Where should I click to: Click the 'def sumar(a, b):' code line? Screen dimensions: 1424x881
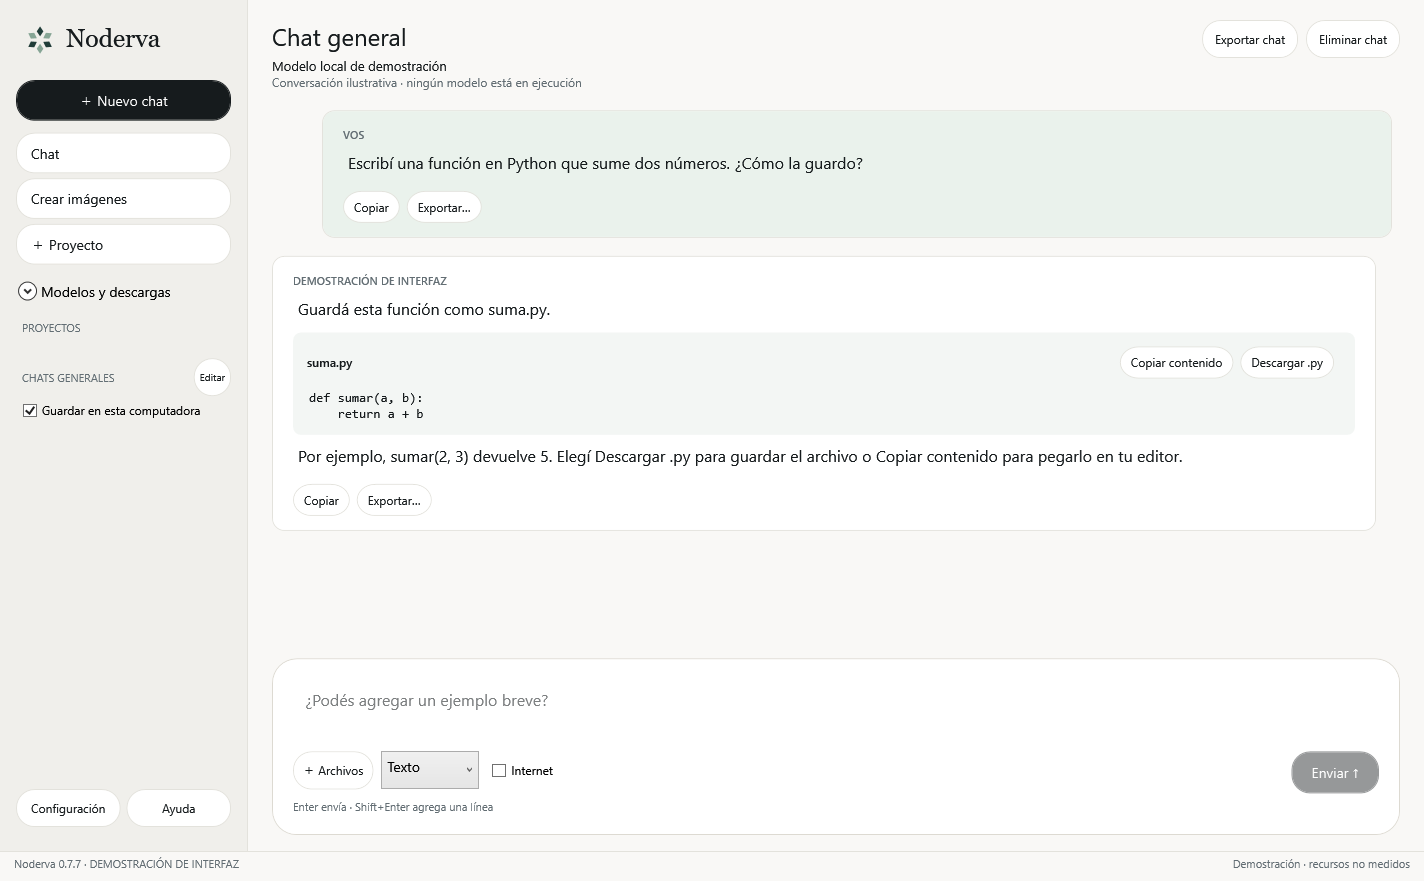click(366, 398)
